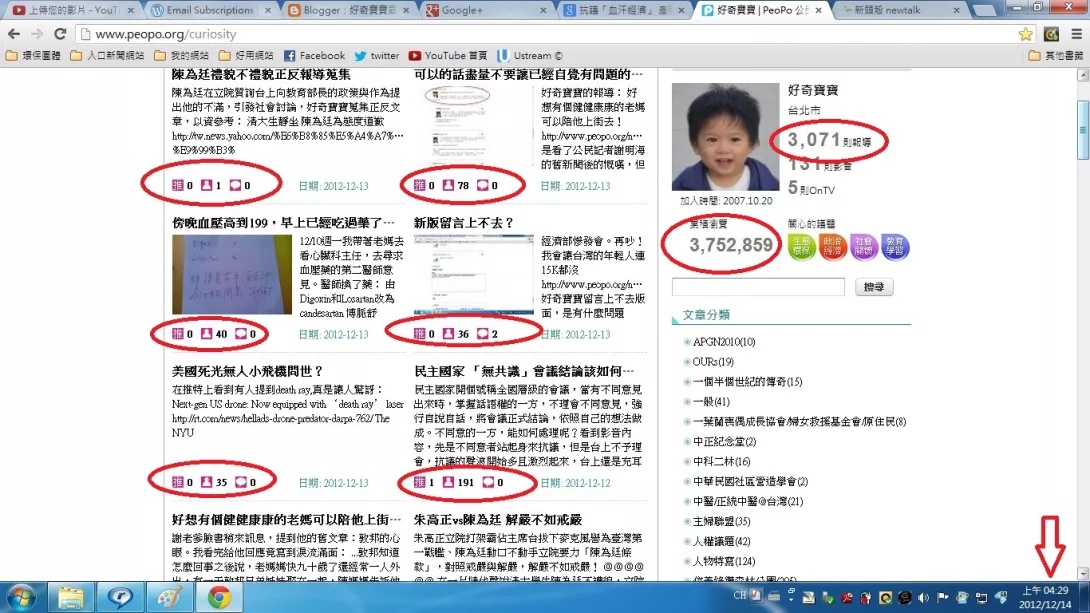Click viewers icon showing 40 views
Viewport: 1090px width, 613px height.
tap(206, 334)
